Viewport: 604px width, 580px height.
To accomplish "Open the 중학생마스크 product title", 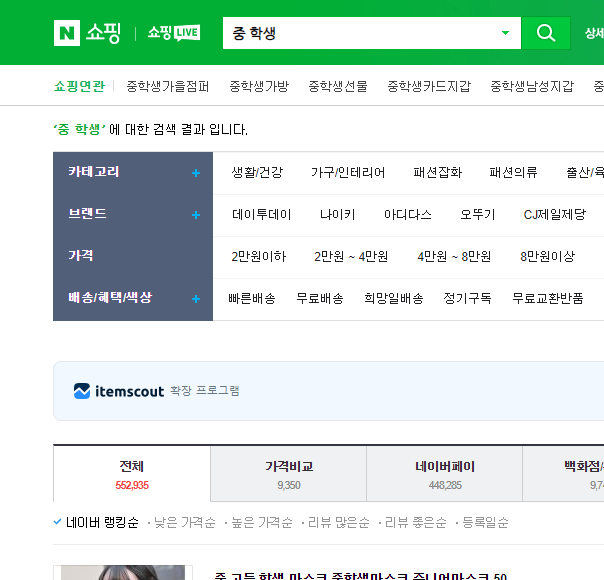I will pos(361,576).
